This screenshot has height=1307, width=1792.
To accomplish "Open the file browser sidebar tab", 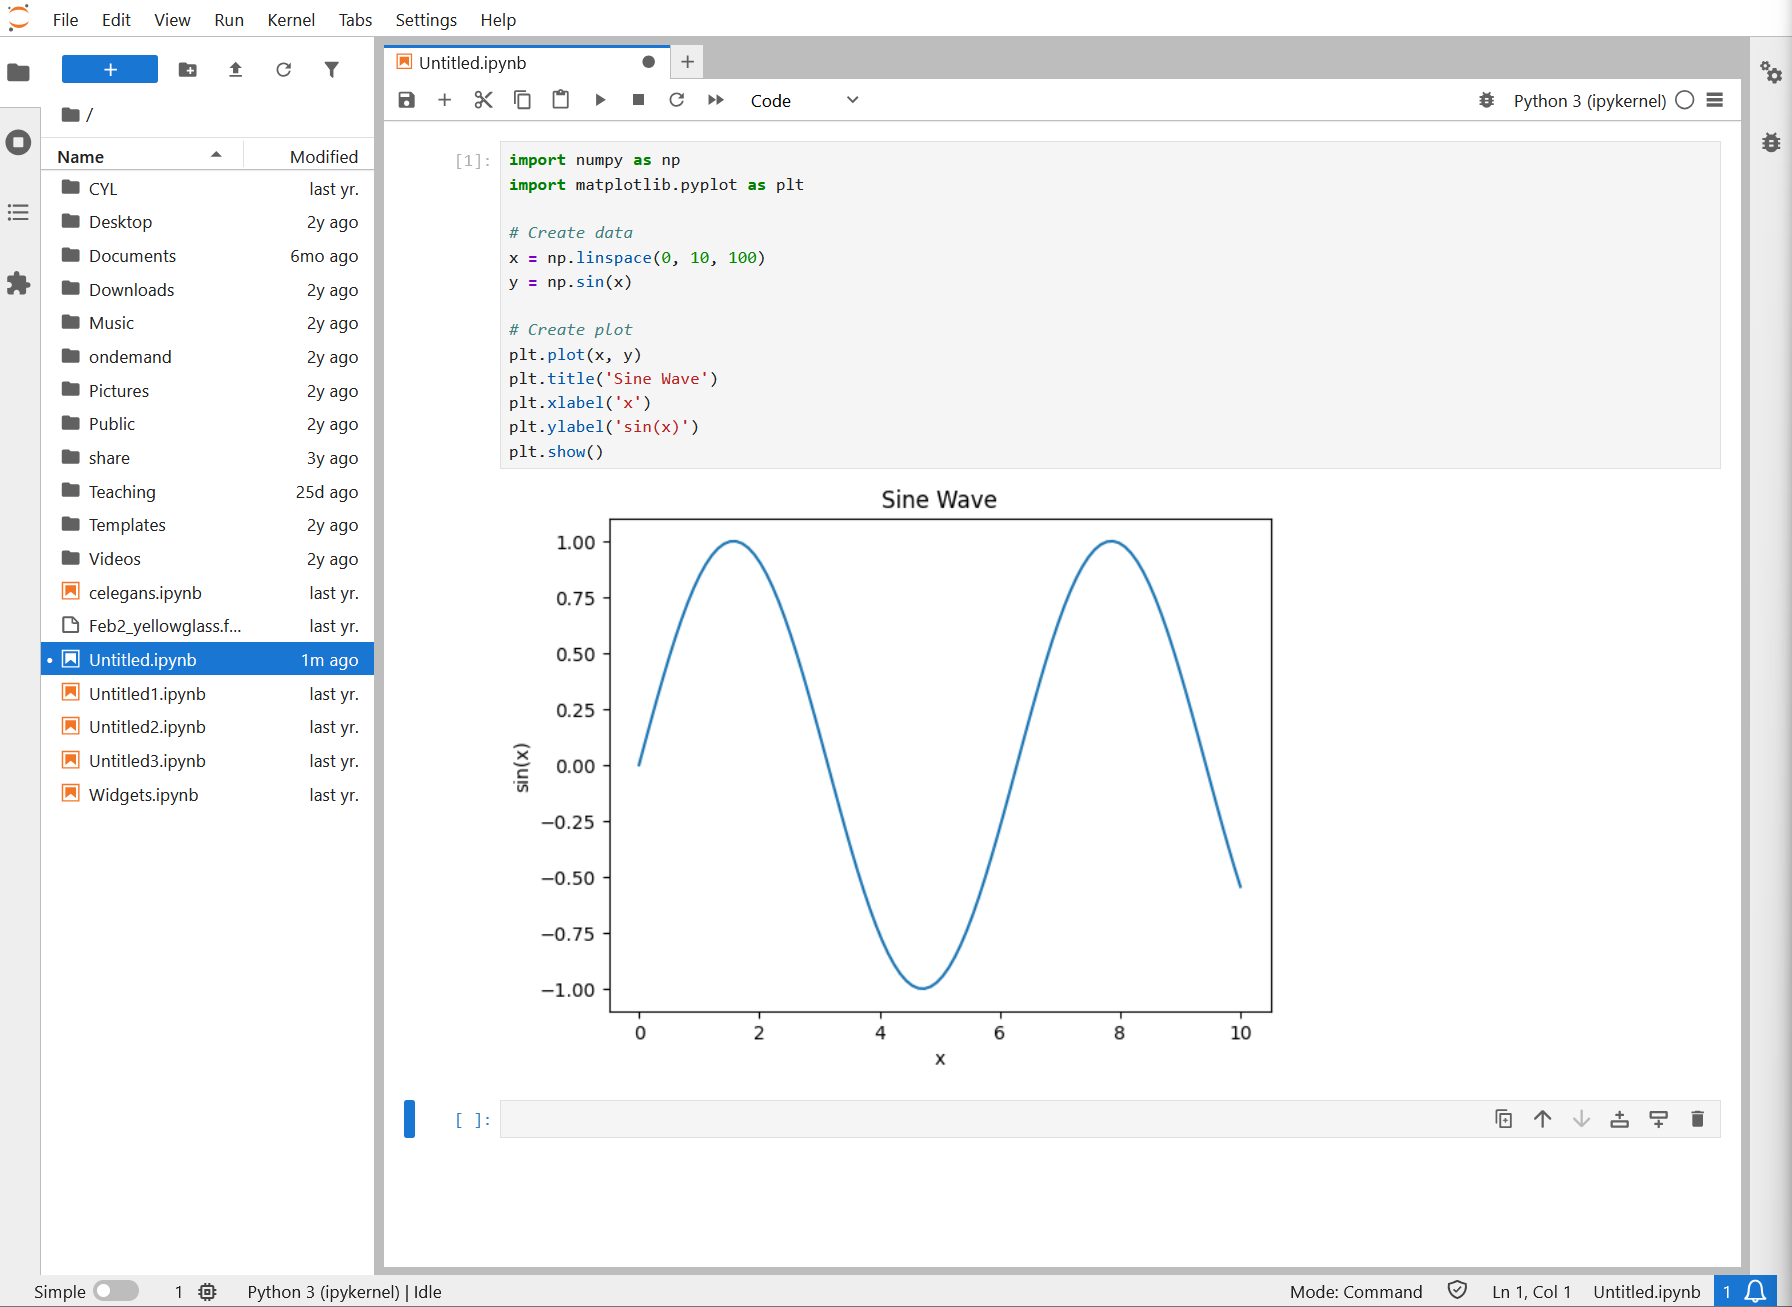I will tap(19, 72).
